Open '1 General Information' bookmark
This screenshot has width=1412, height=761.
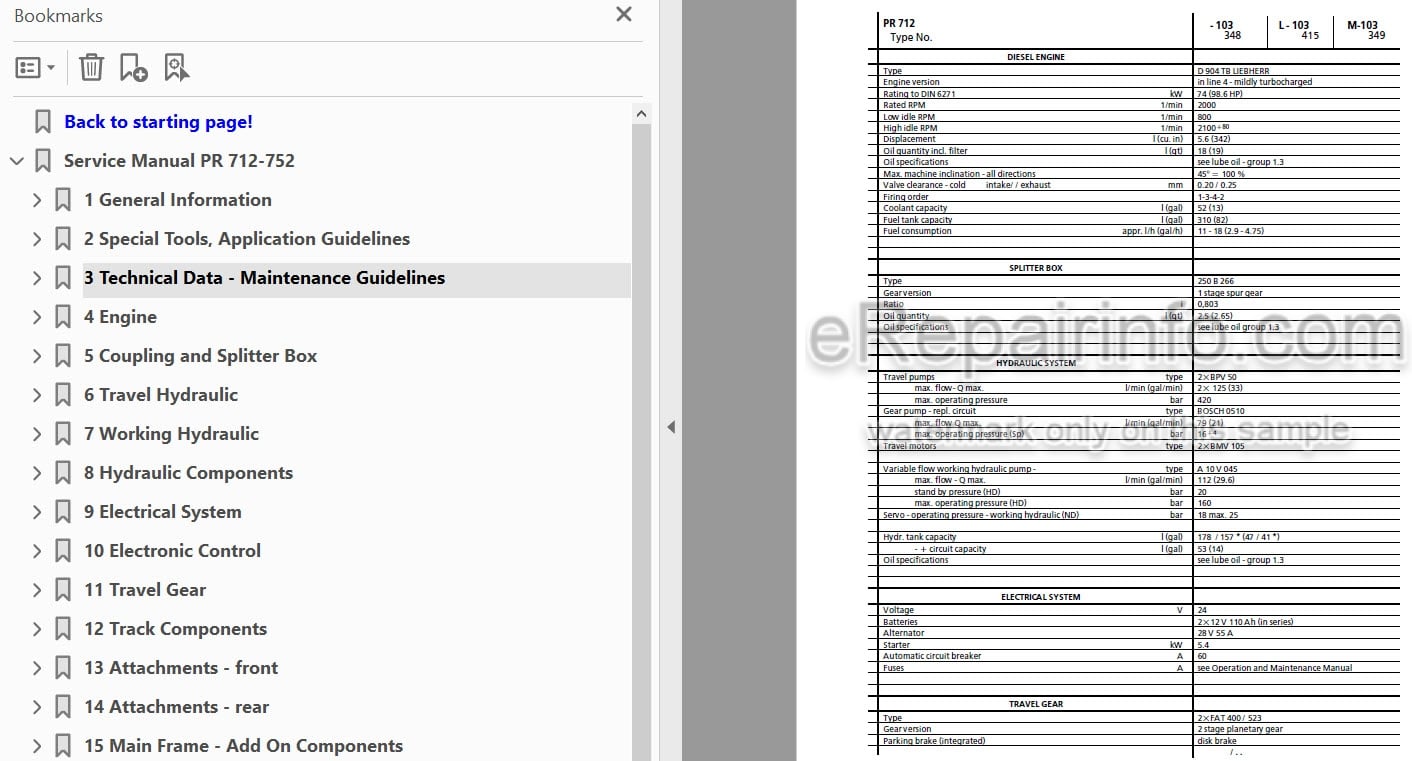point(178,200)
